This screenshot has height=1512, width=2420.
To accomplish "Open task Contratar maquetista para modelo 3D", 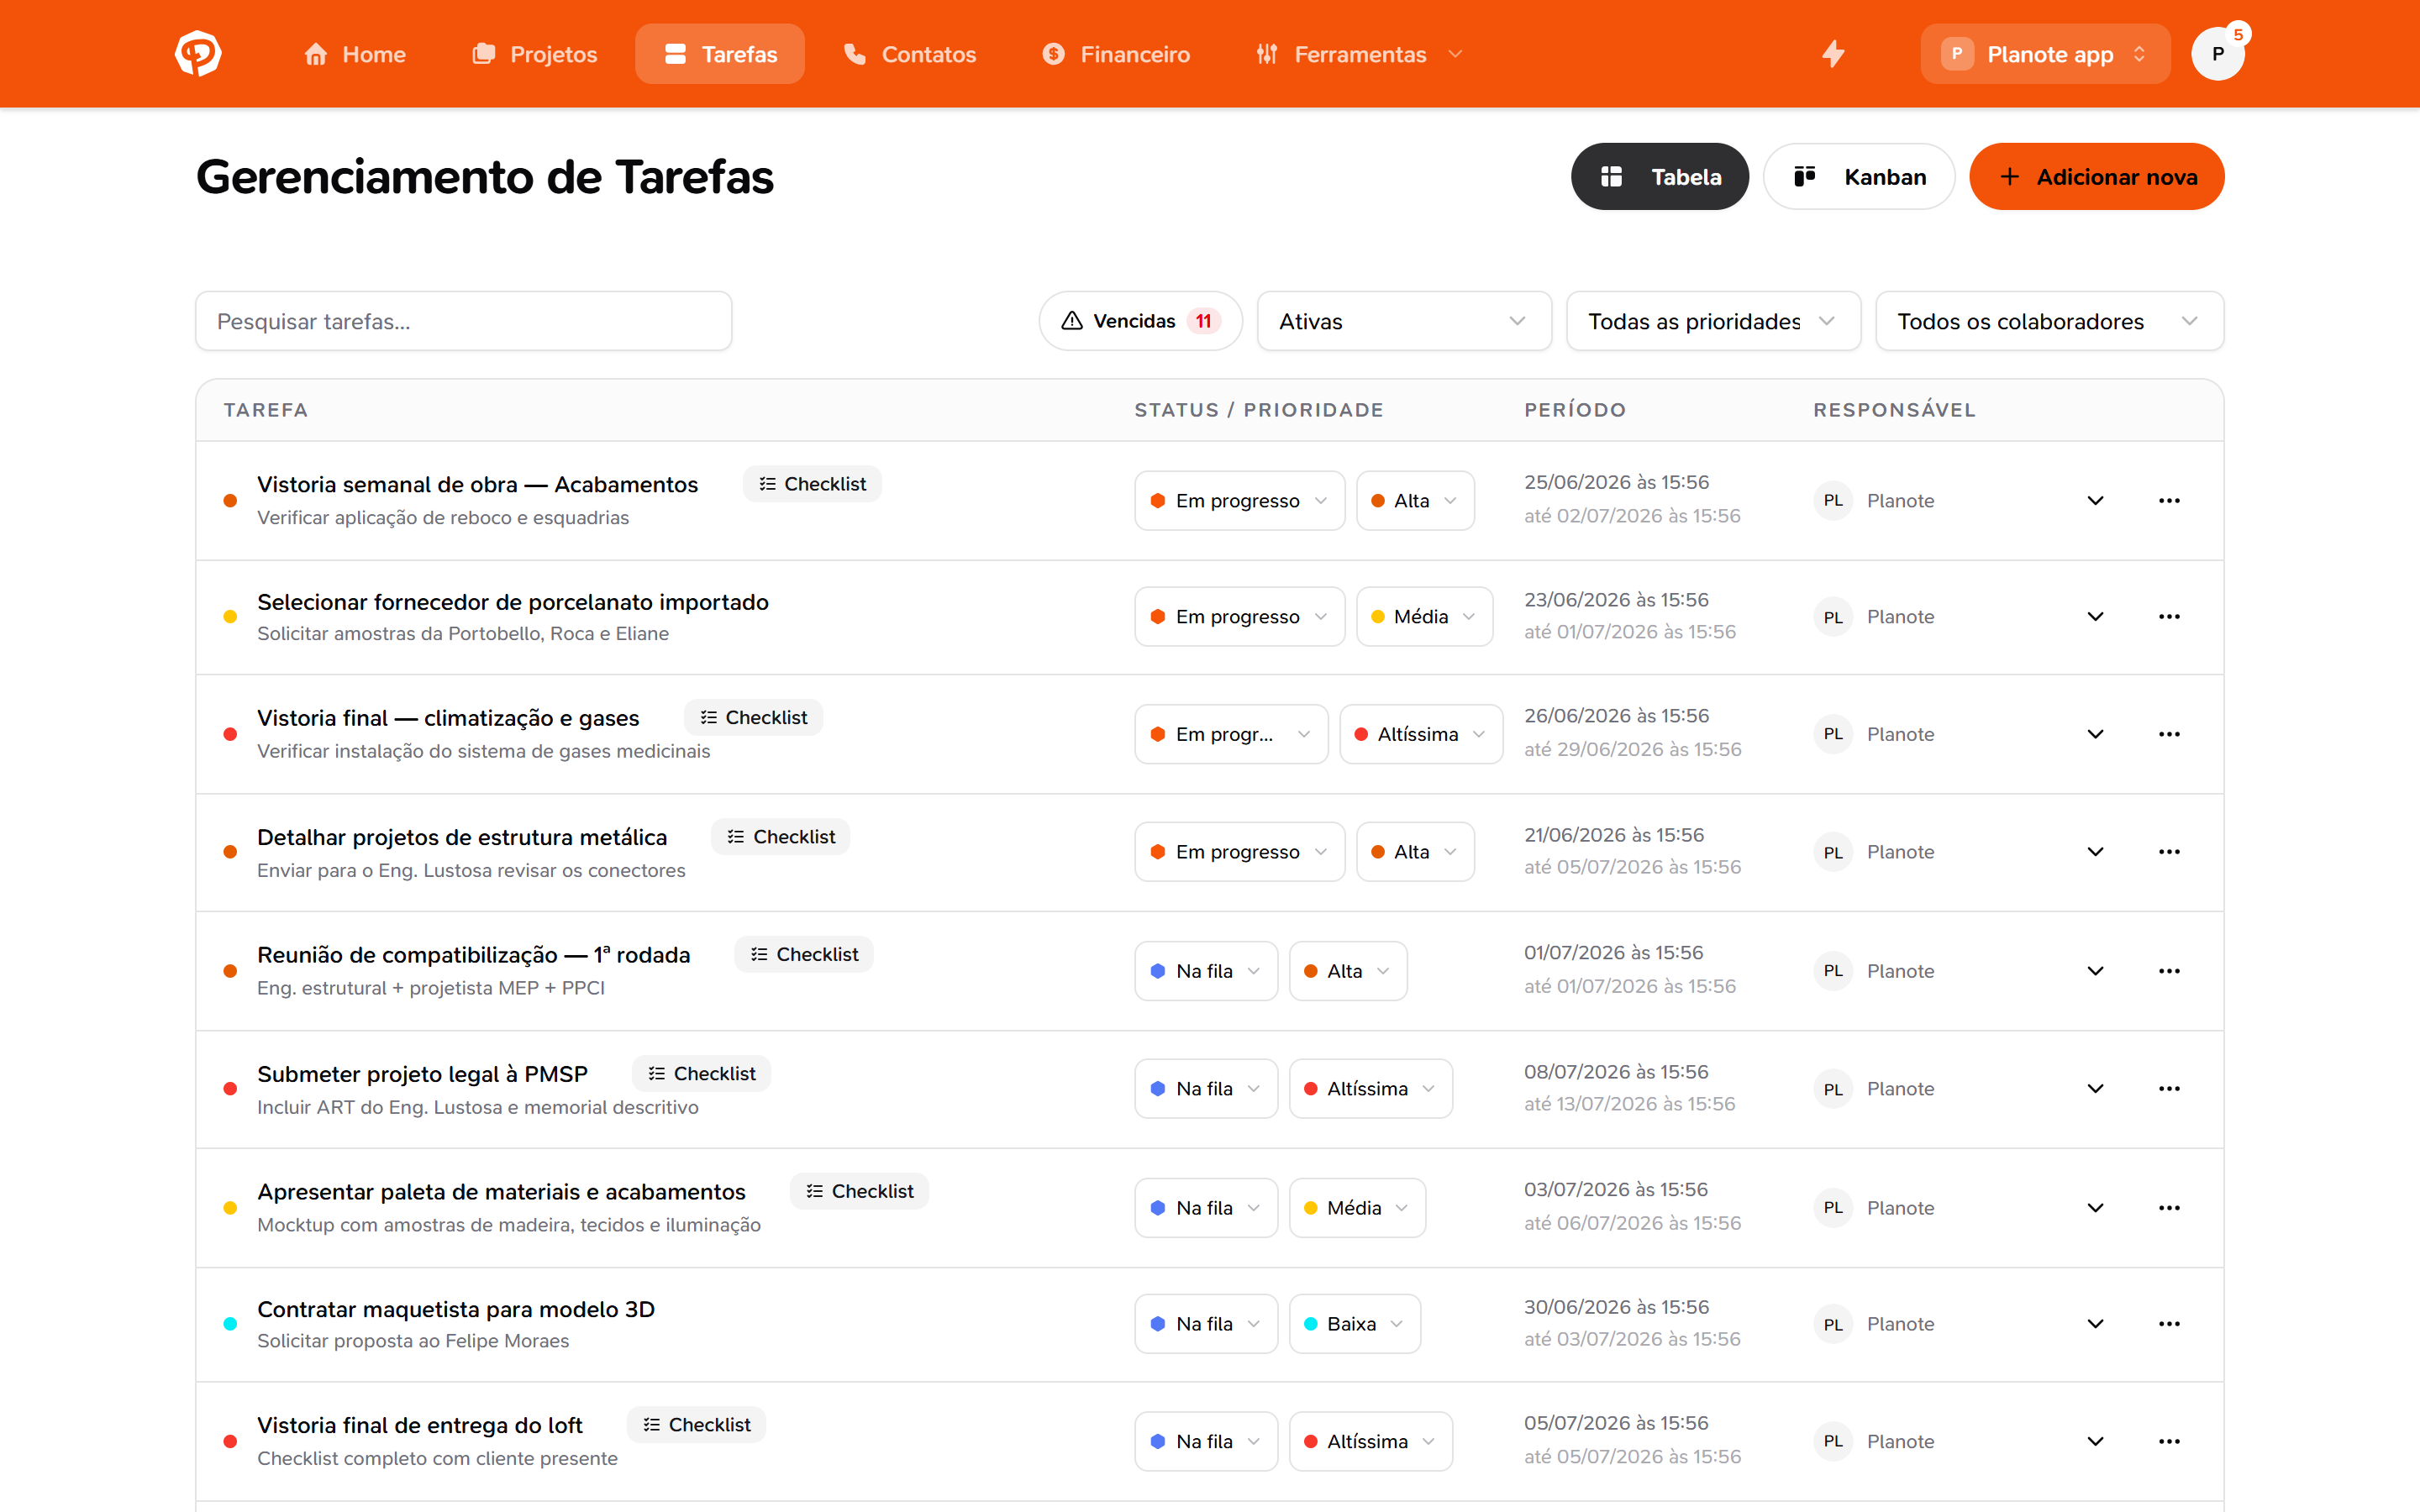I will tap(456, 1310).
